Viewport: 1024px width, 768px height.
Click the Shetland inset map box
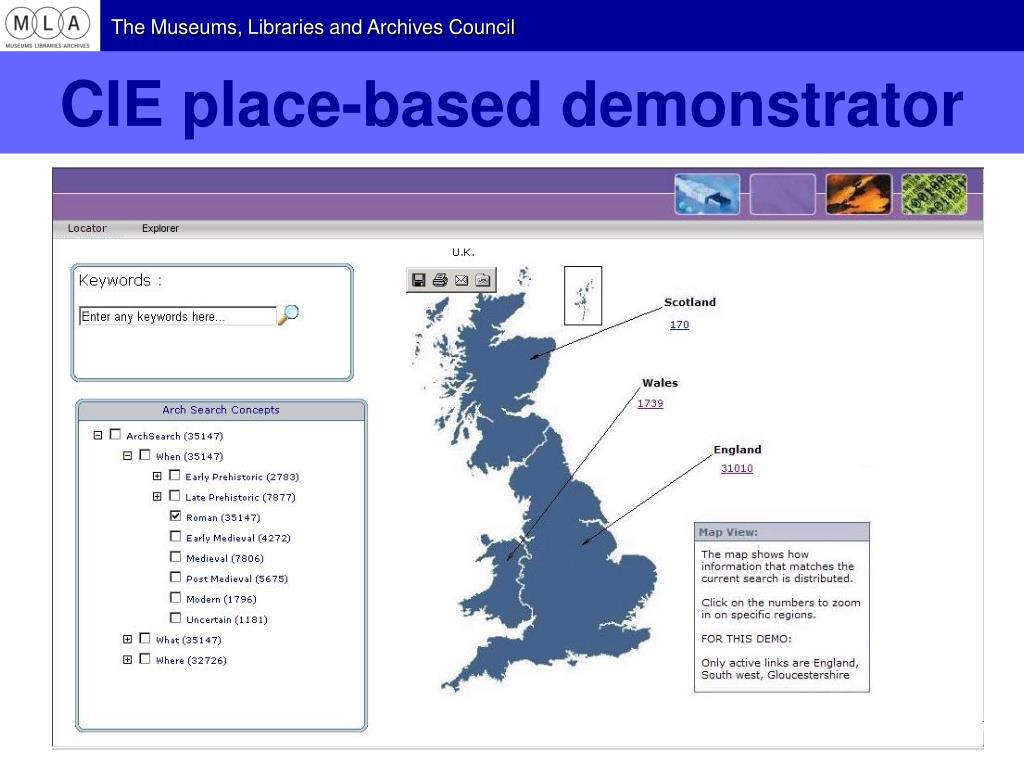pyautogui.click(x=583, y=295)
